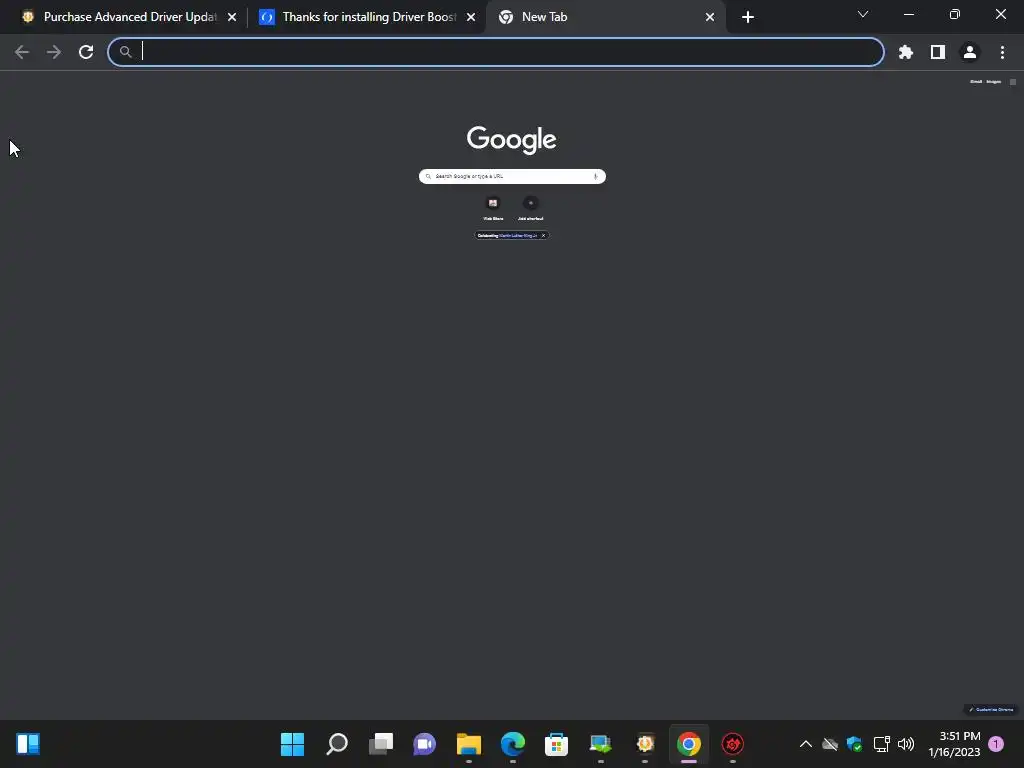Open the network status tray icon
Screen dimensions: 1024x768
click(x=881, y=744)
